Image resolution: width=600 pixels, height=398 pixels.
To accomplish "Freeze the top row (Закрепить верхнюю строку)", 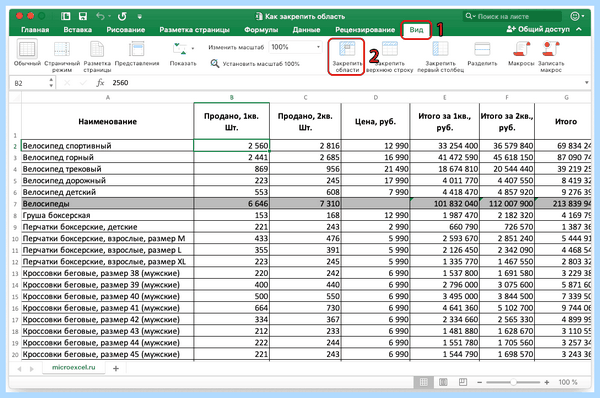I will point(390,49).
